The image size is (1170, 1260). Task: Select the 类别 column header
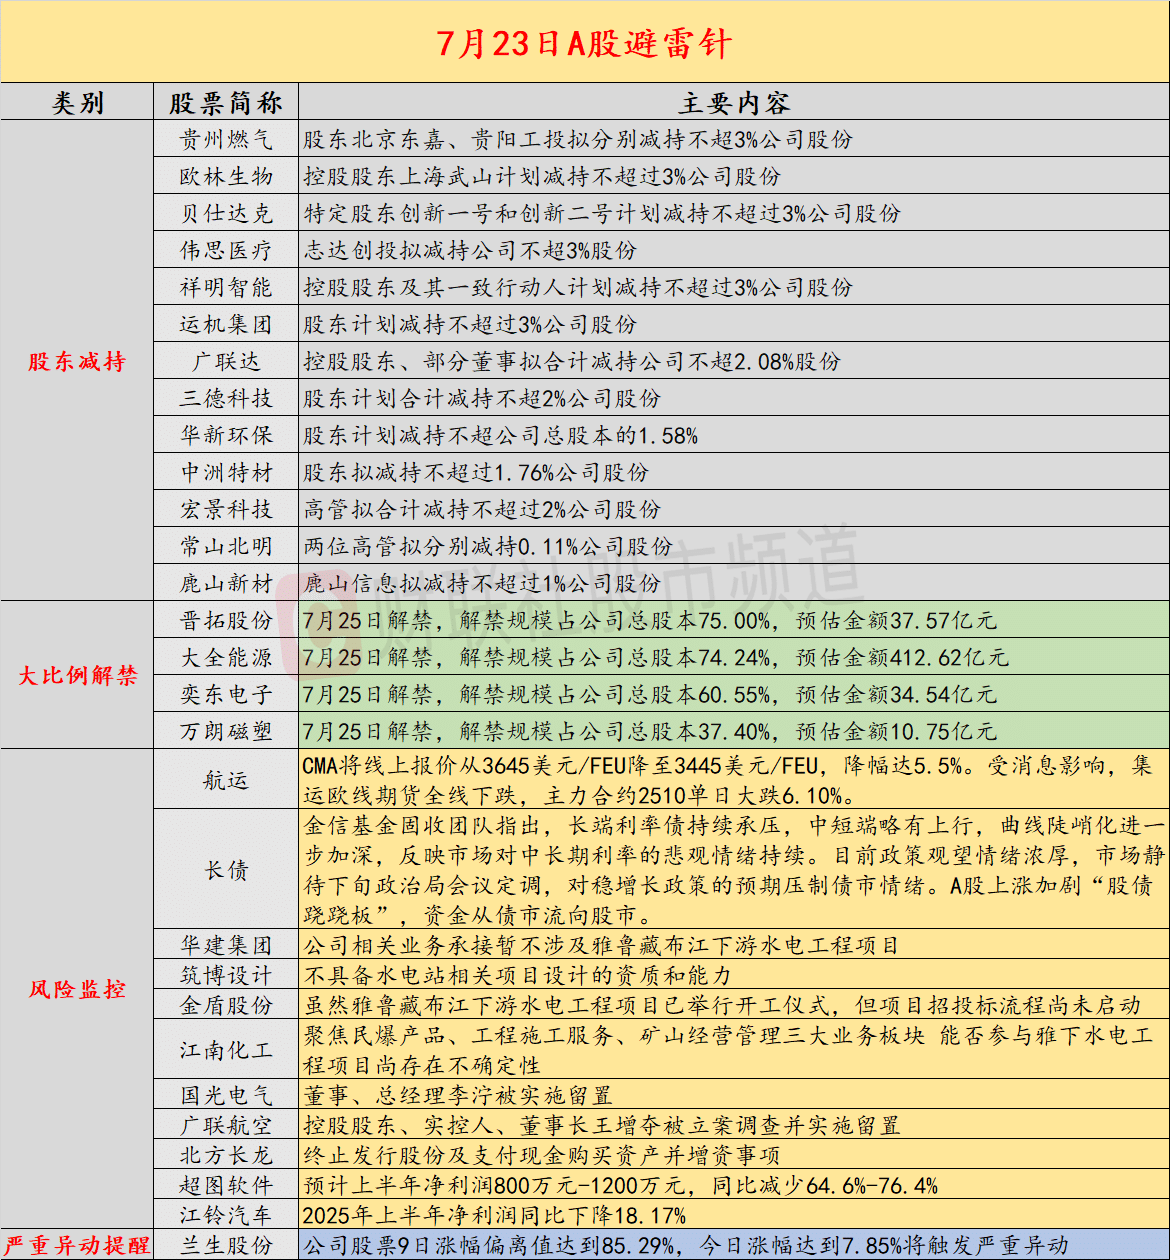[x=77, y=102]
